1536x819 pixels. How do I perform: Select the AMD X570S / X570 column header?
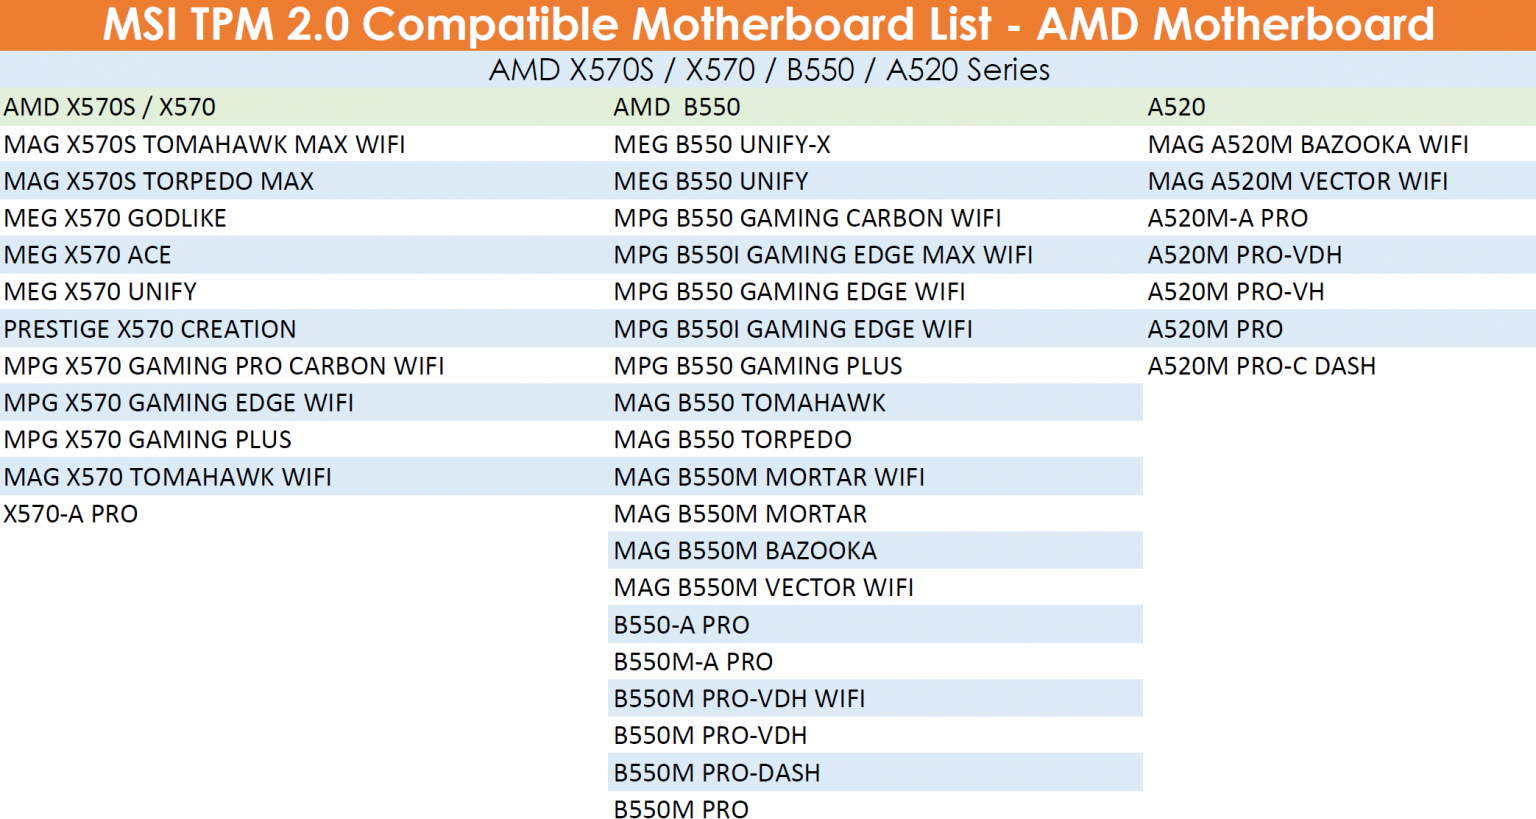[110, 107]
